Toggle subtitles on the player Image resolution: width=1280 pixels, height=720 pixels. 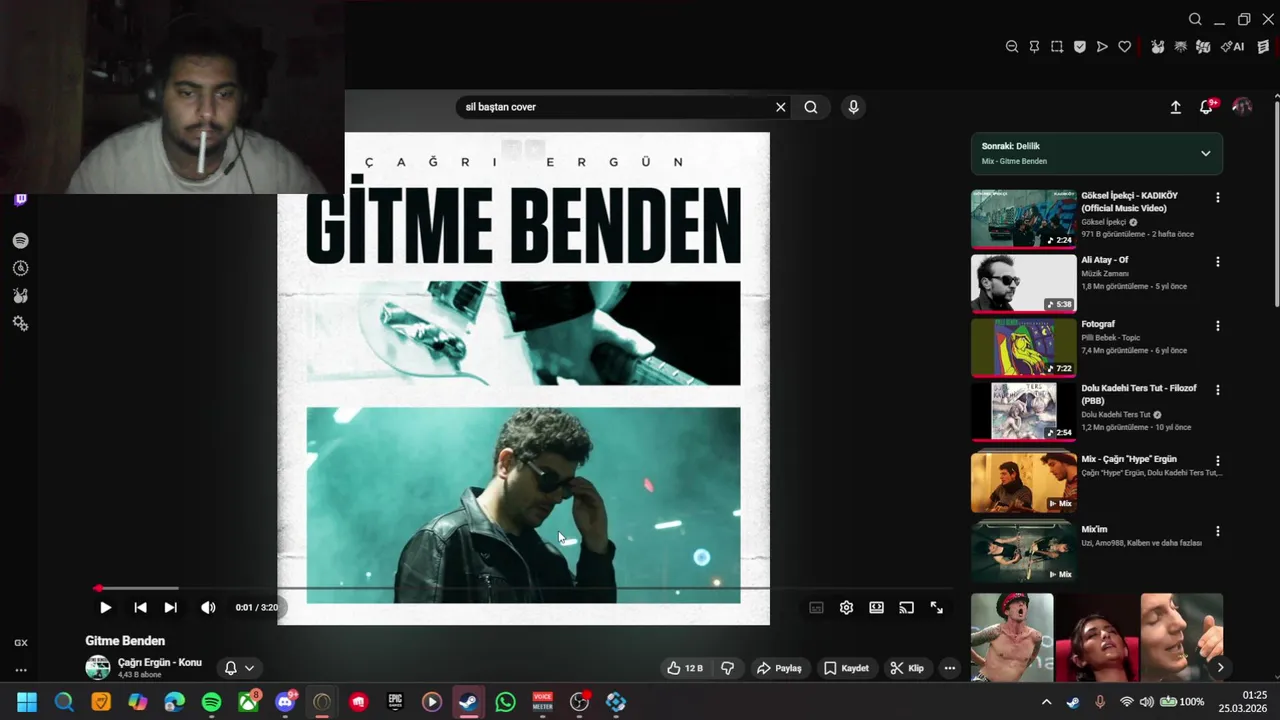point(816,607)
